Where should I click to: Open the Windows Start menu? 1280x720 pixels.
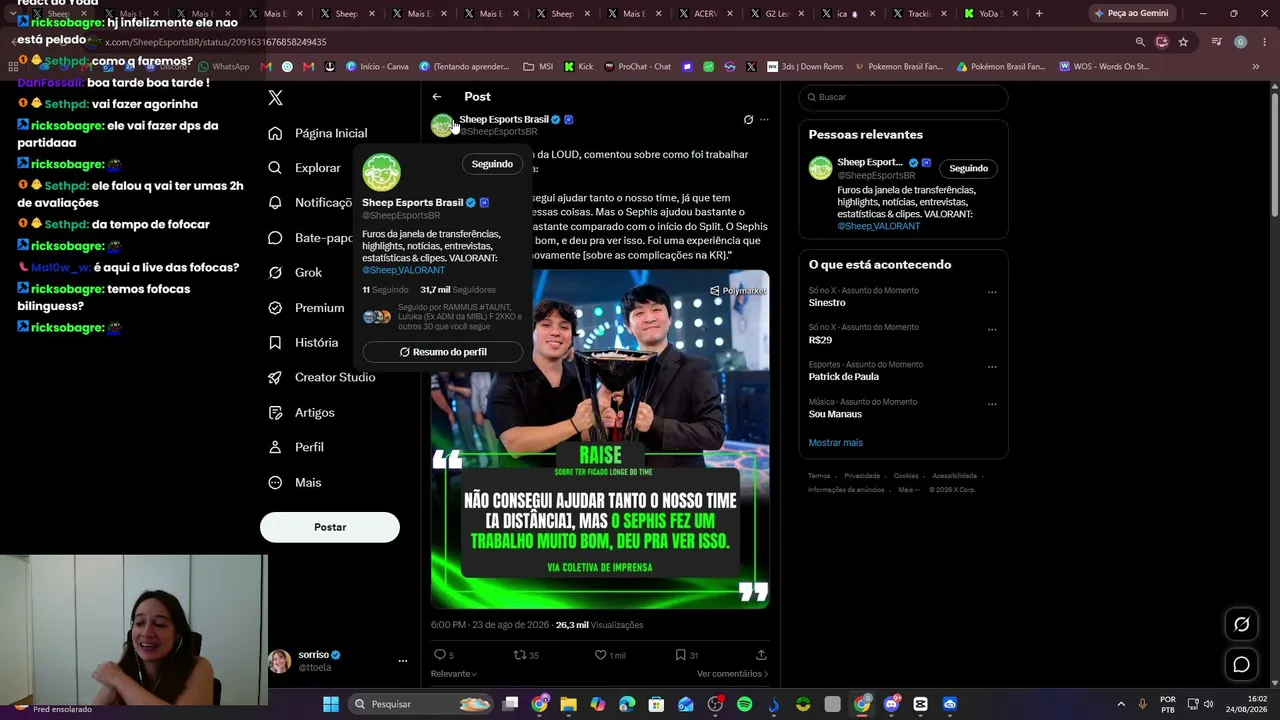(331, 704)
